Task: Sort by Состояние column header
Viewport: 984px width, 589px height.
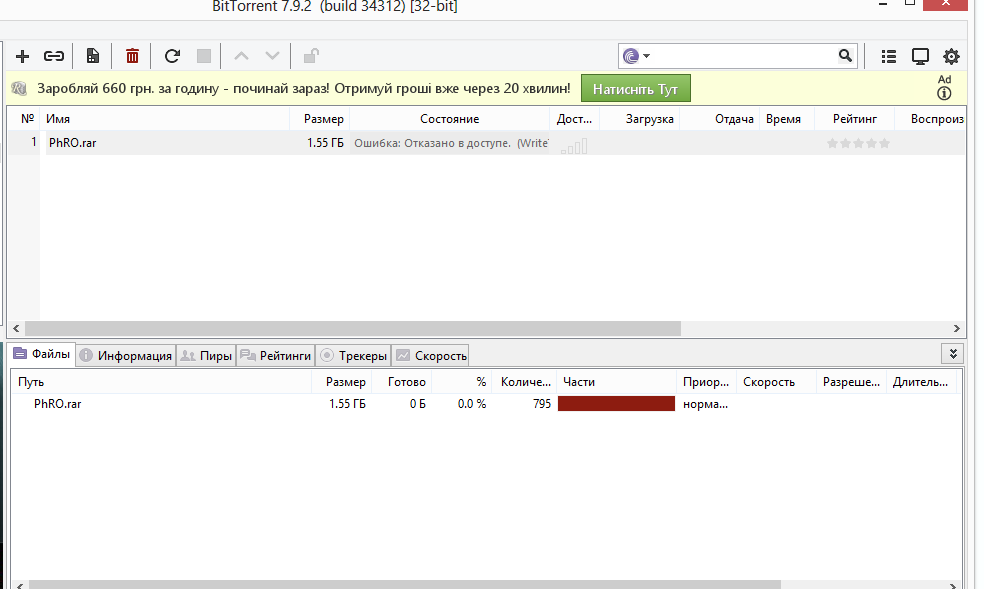Action: click(449, 119)
